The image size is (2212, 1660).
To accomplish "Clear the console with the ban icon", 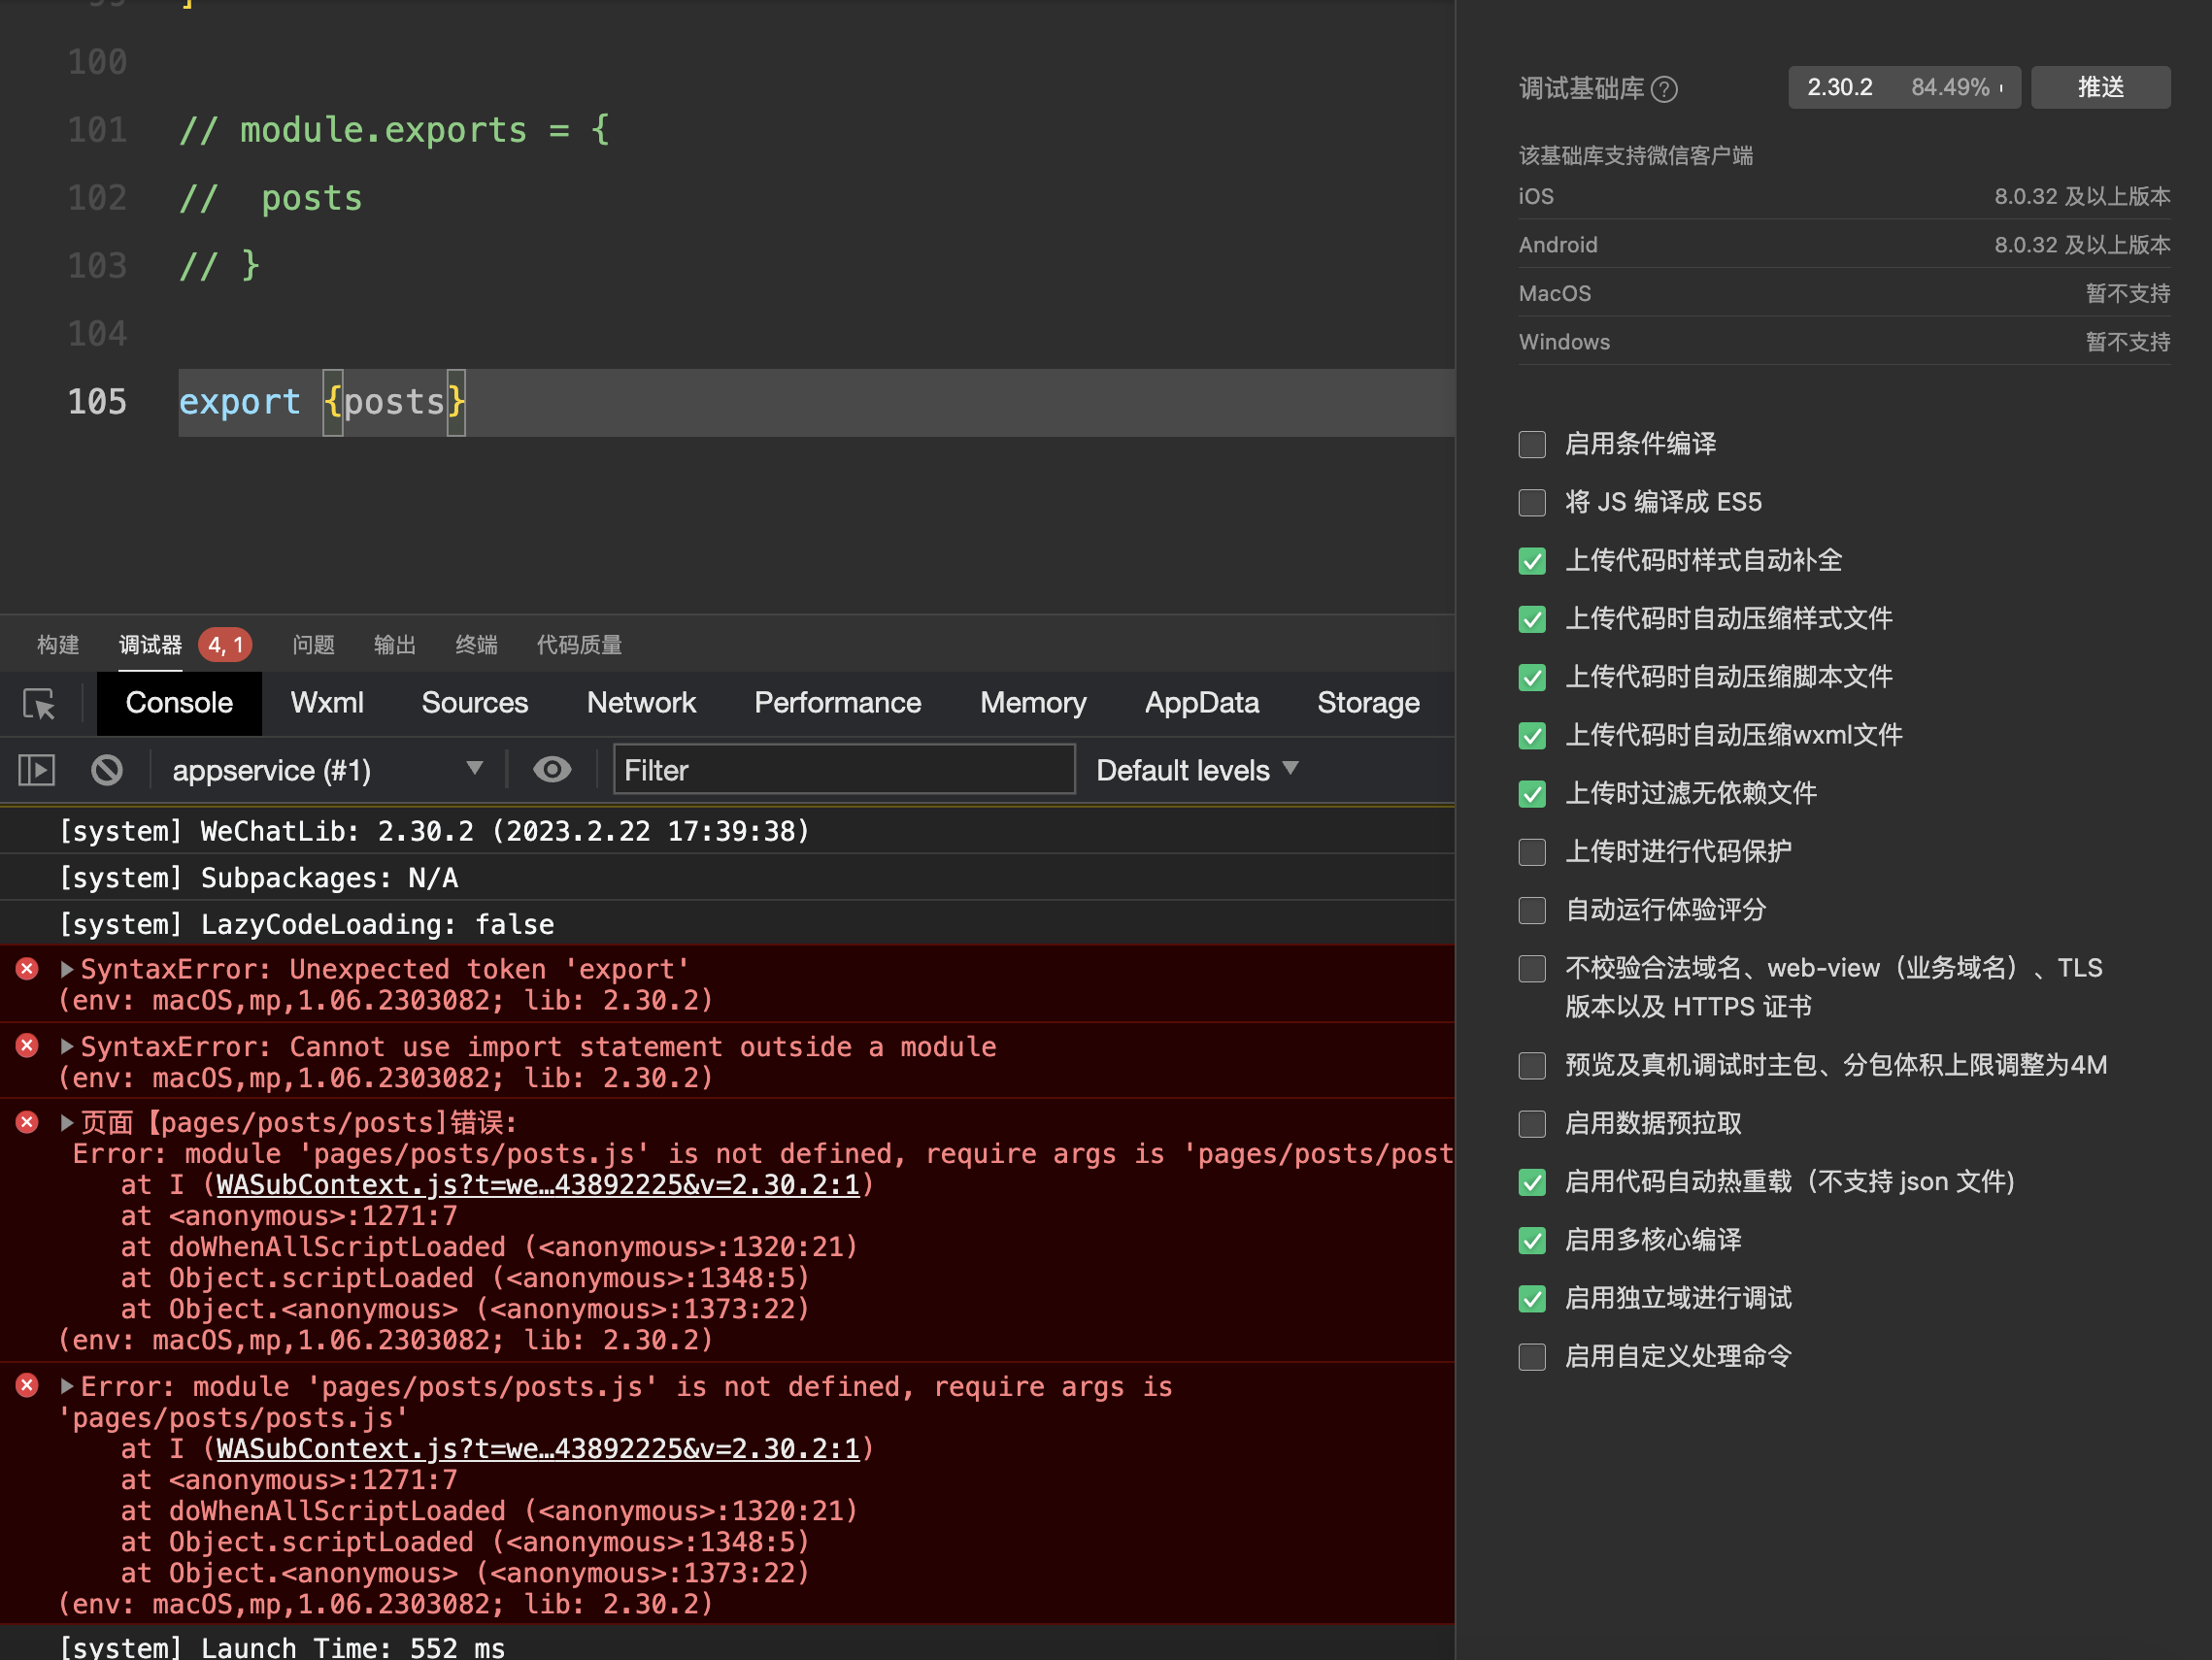I will (107, 770).
